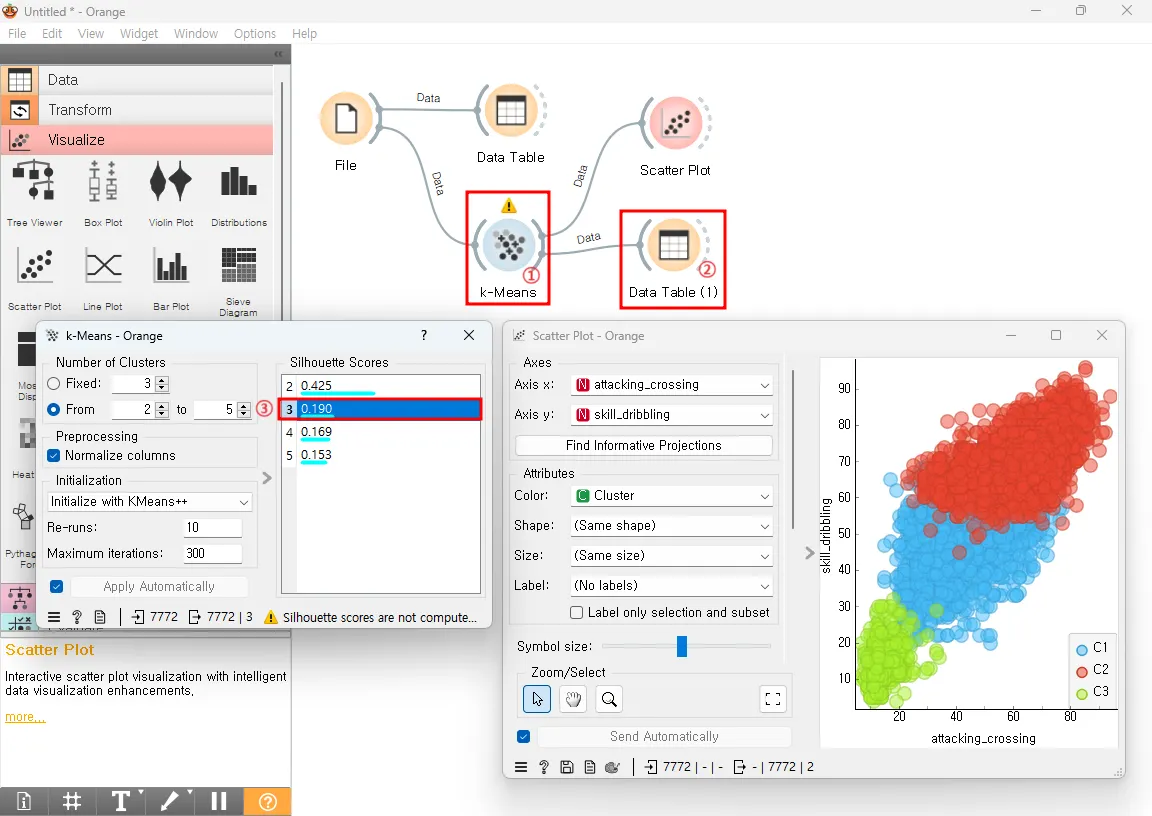Open the Color attribute dropdown
The height and width of the screenshot is (816, 1152).
[672, 496]
